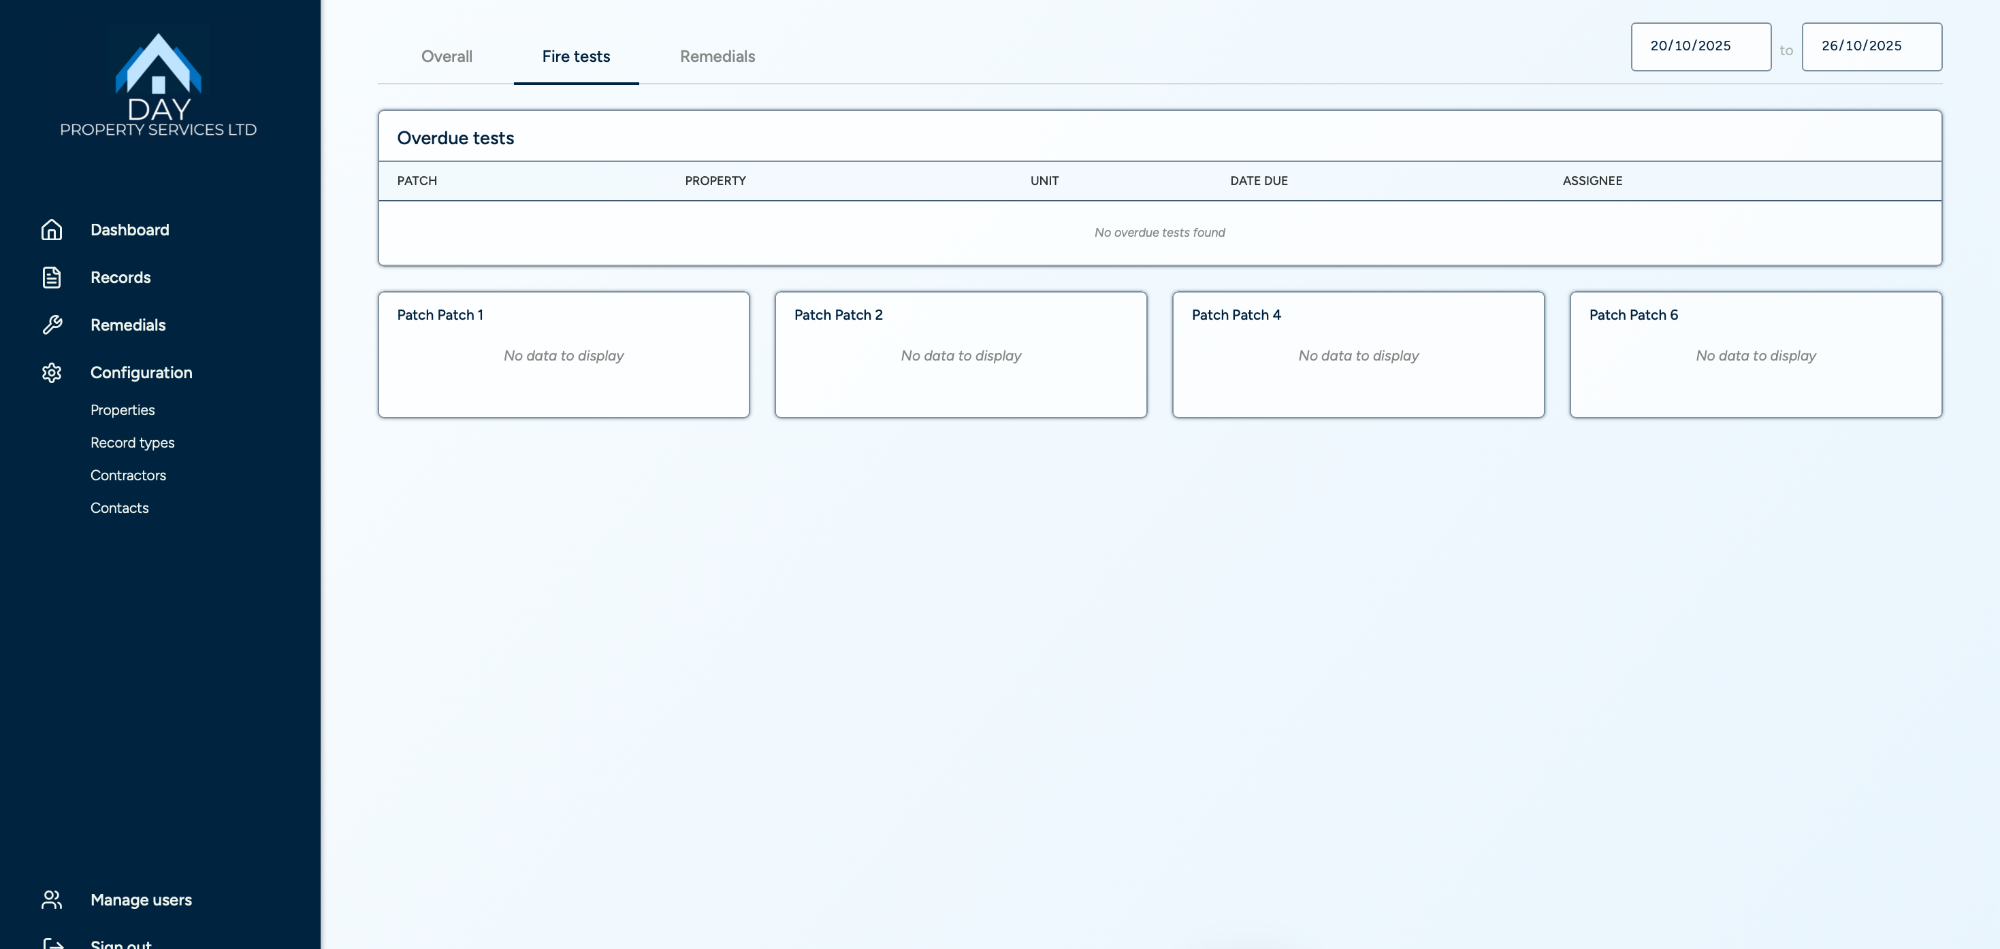Open the Remedials tab

(717, 57)
